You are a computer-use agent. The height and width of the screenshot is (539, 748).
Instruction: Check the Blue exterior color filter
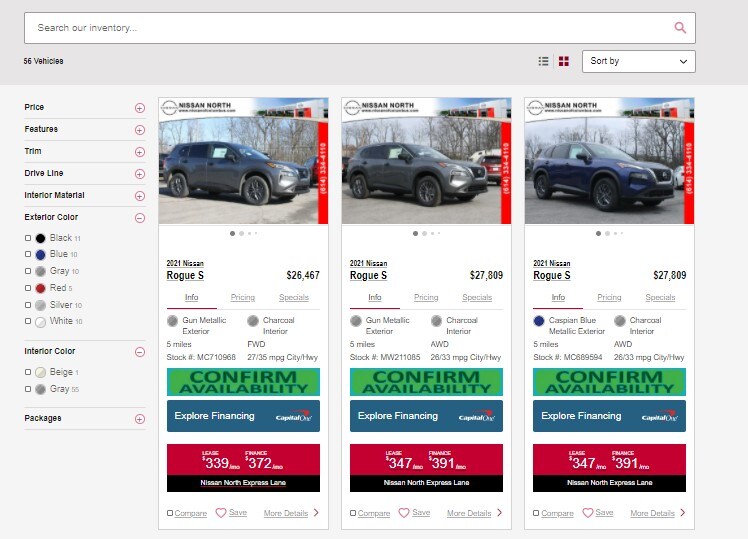tap(28, 254)
